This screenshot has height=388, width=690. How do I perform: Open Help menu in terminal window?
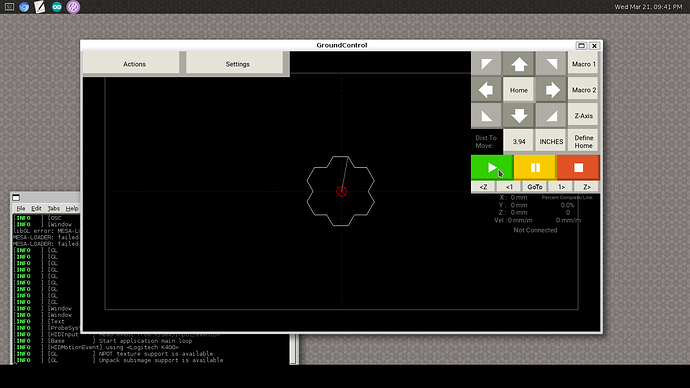(72, 209)
